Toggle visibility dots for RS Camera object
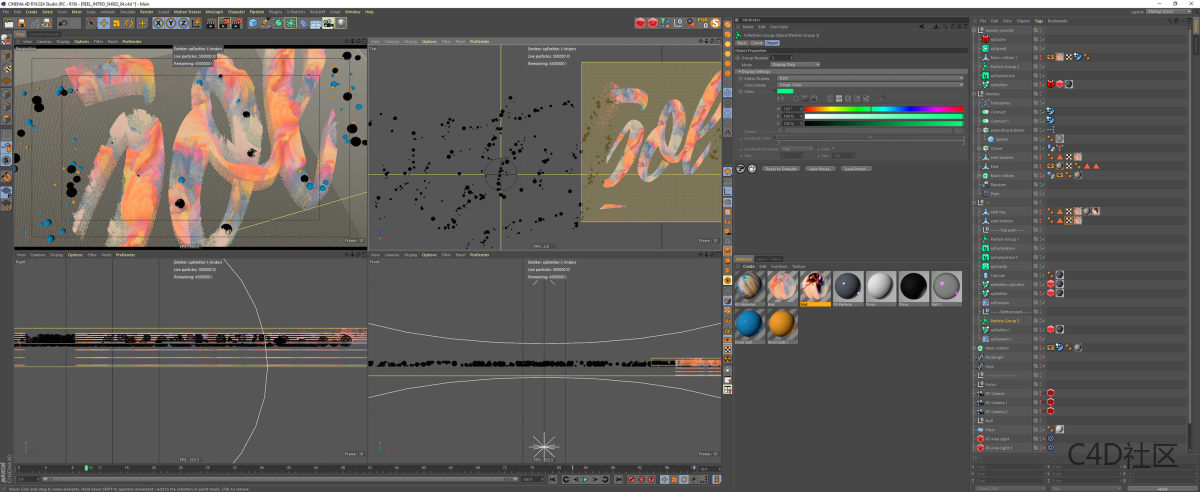This screenshot has width=1200, height=492. click(x=1041, y=393)
